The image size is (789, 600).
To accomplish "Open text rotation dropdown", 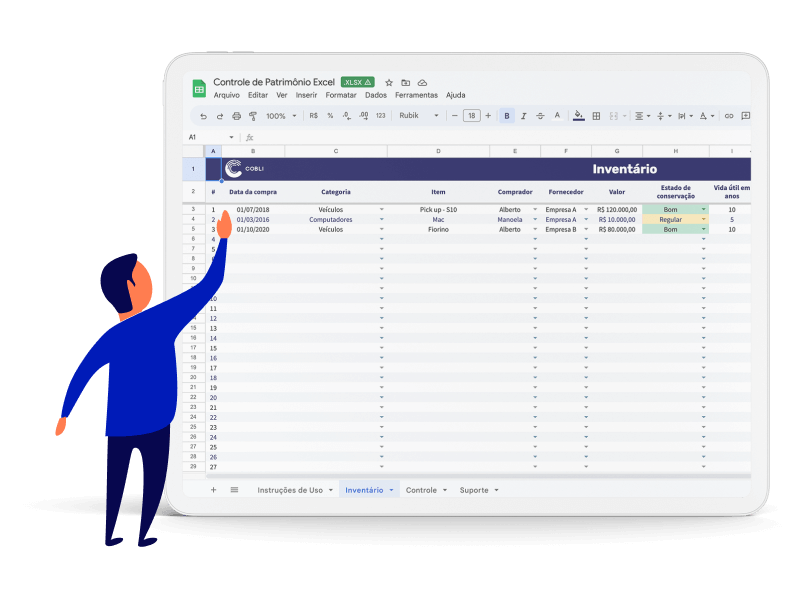I will 706,116.
